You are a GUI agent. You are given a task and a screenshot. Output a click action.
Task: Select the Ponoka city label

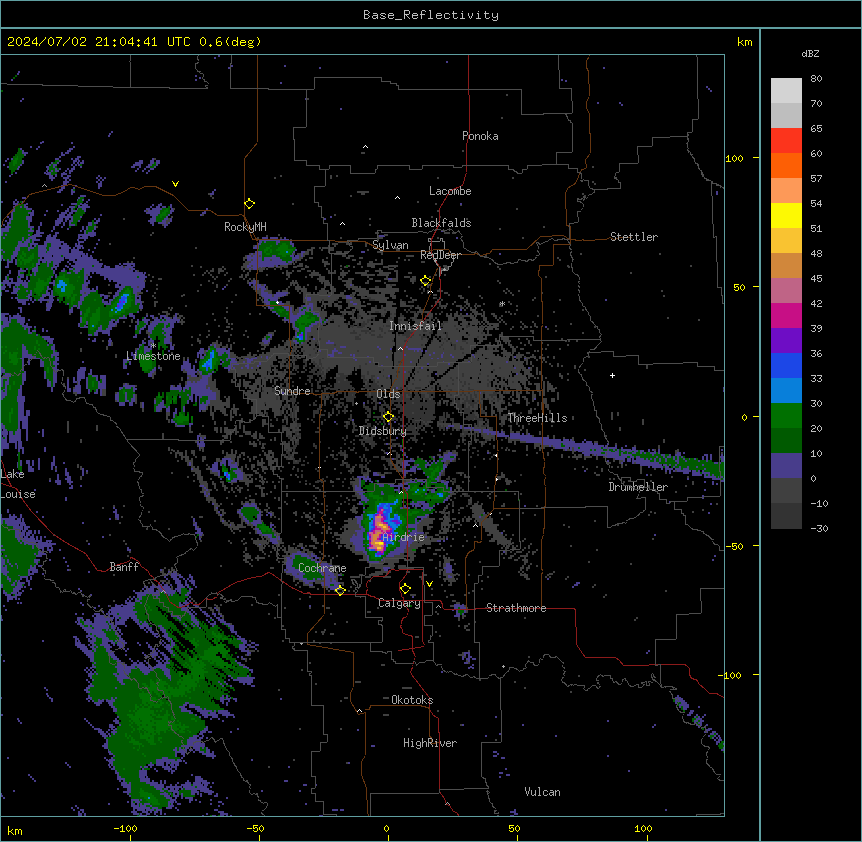[480, 136]
